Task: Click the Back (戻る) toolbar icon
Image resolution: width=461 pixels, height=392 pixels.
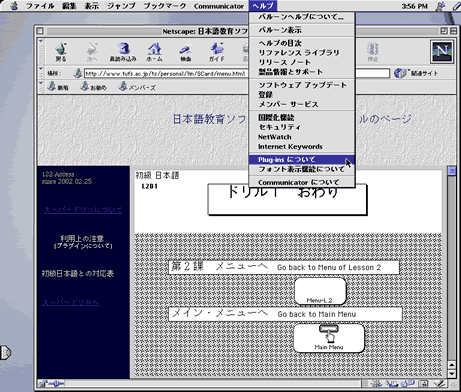Action: coord(61,52)
